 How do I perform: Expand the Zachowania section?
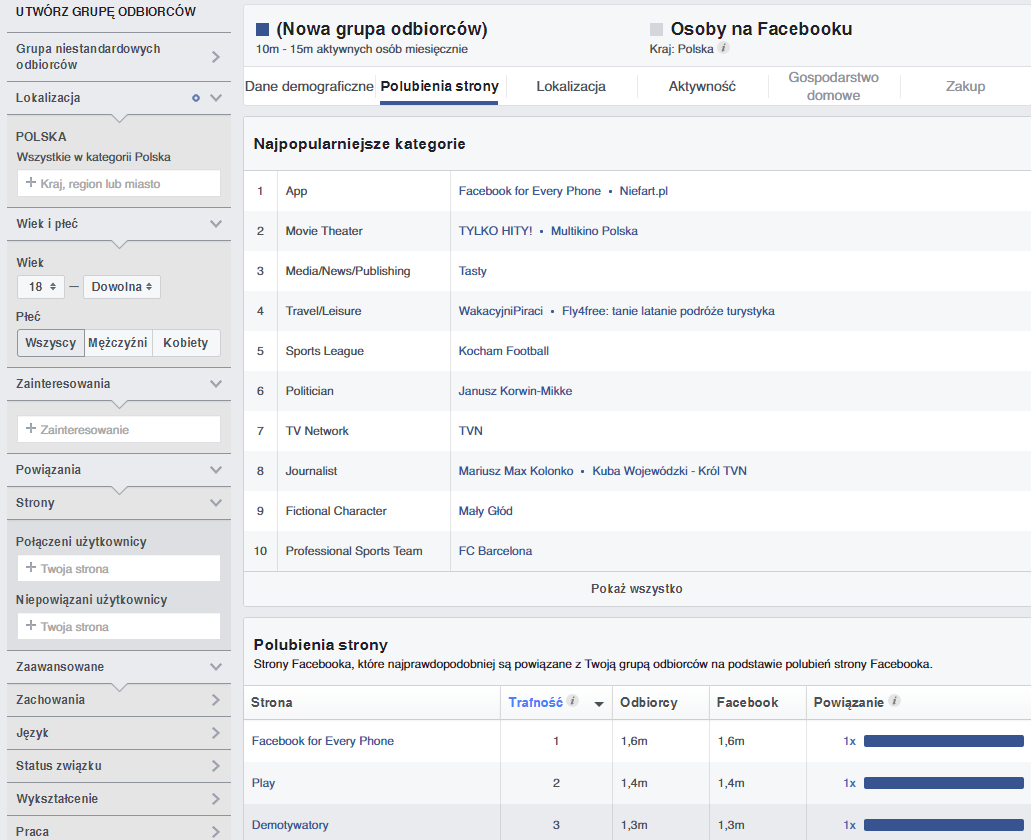(x=118, y=700)
